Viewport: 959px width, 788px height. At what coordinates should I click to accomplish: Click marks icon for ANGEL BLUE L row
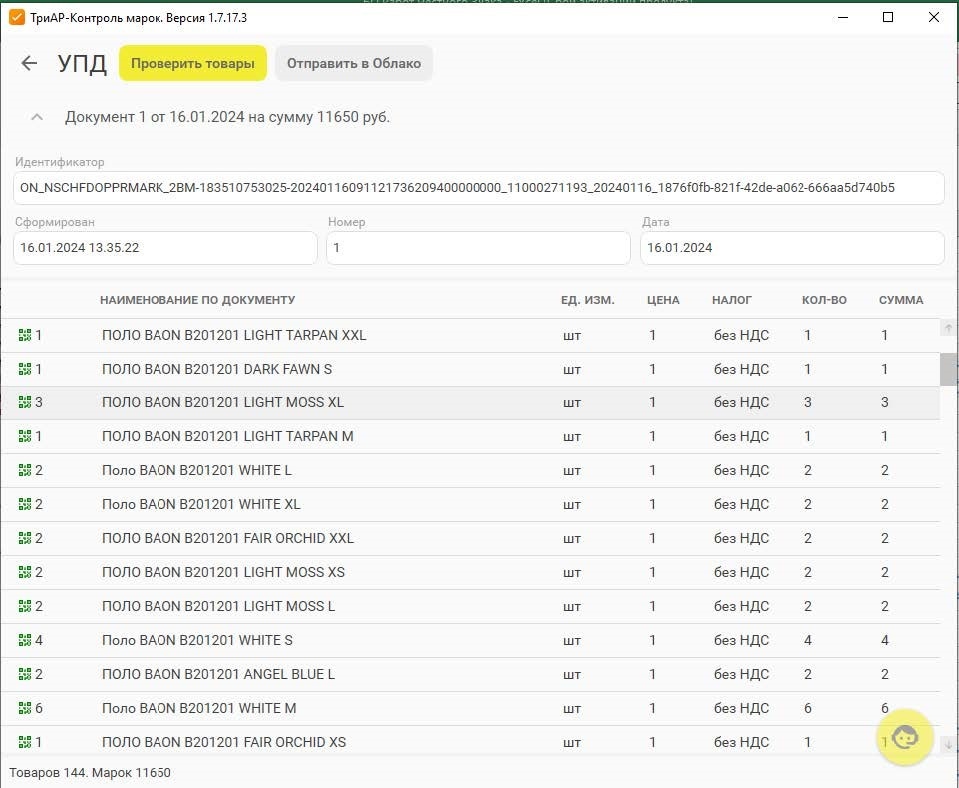(24, 674)
